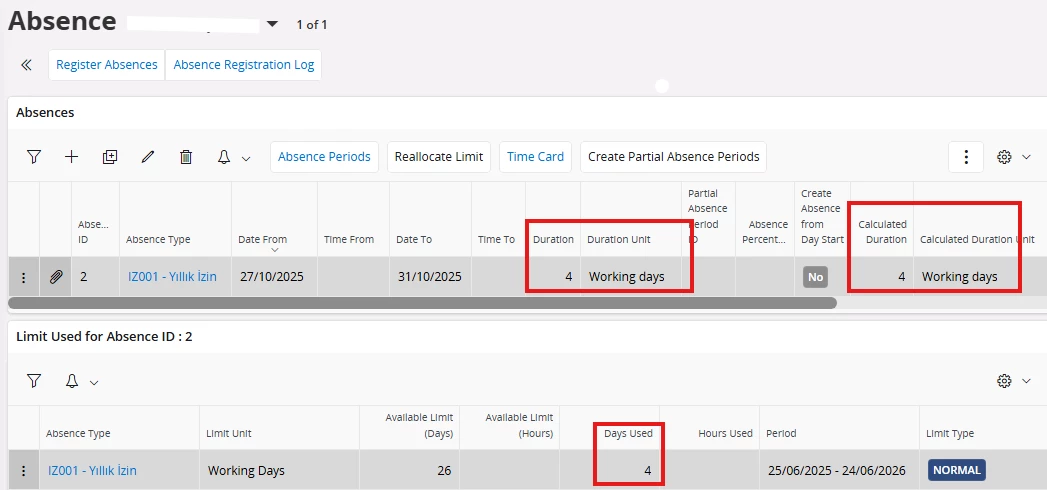Open row menu for Absence ID 2
The height and width of the screenshot is (490, 1047).
[x=24, y=276]
